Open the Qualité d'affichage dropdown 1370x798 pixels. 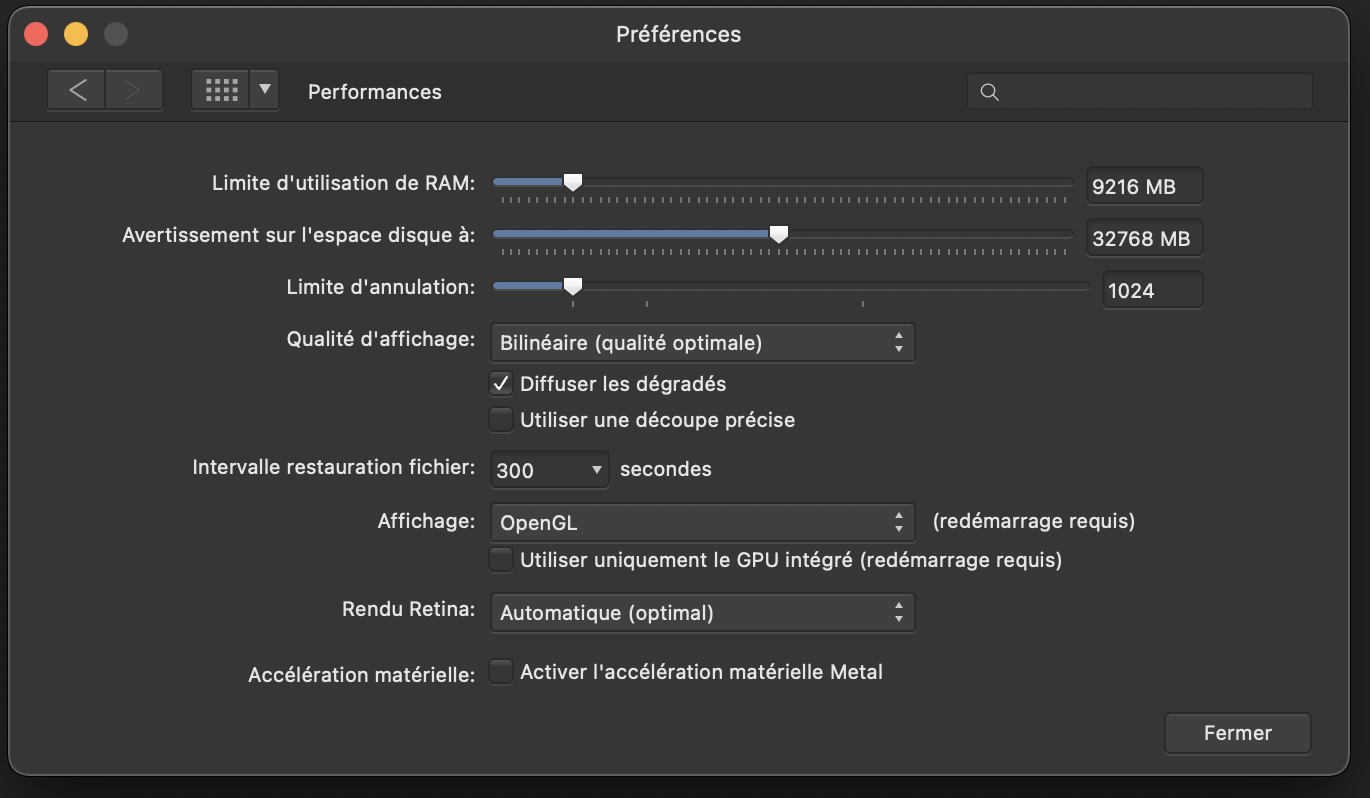coord(701,343)
